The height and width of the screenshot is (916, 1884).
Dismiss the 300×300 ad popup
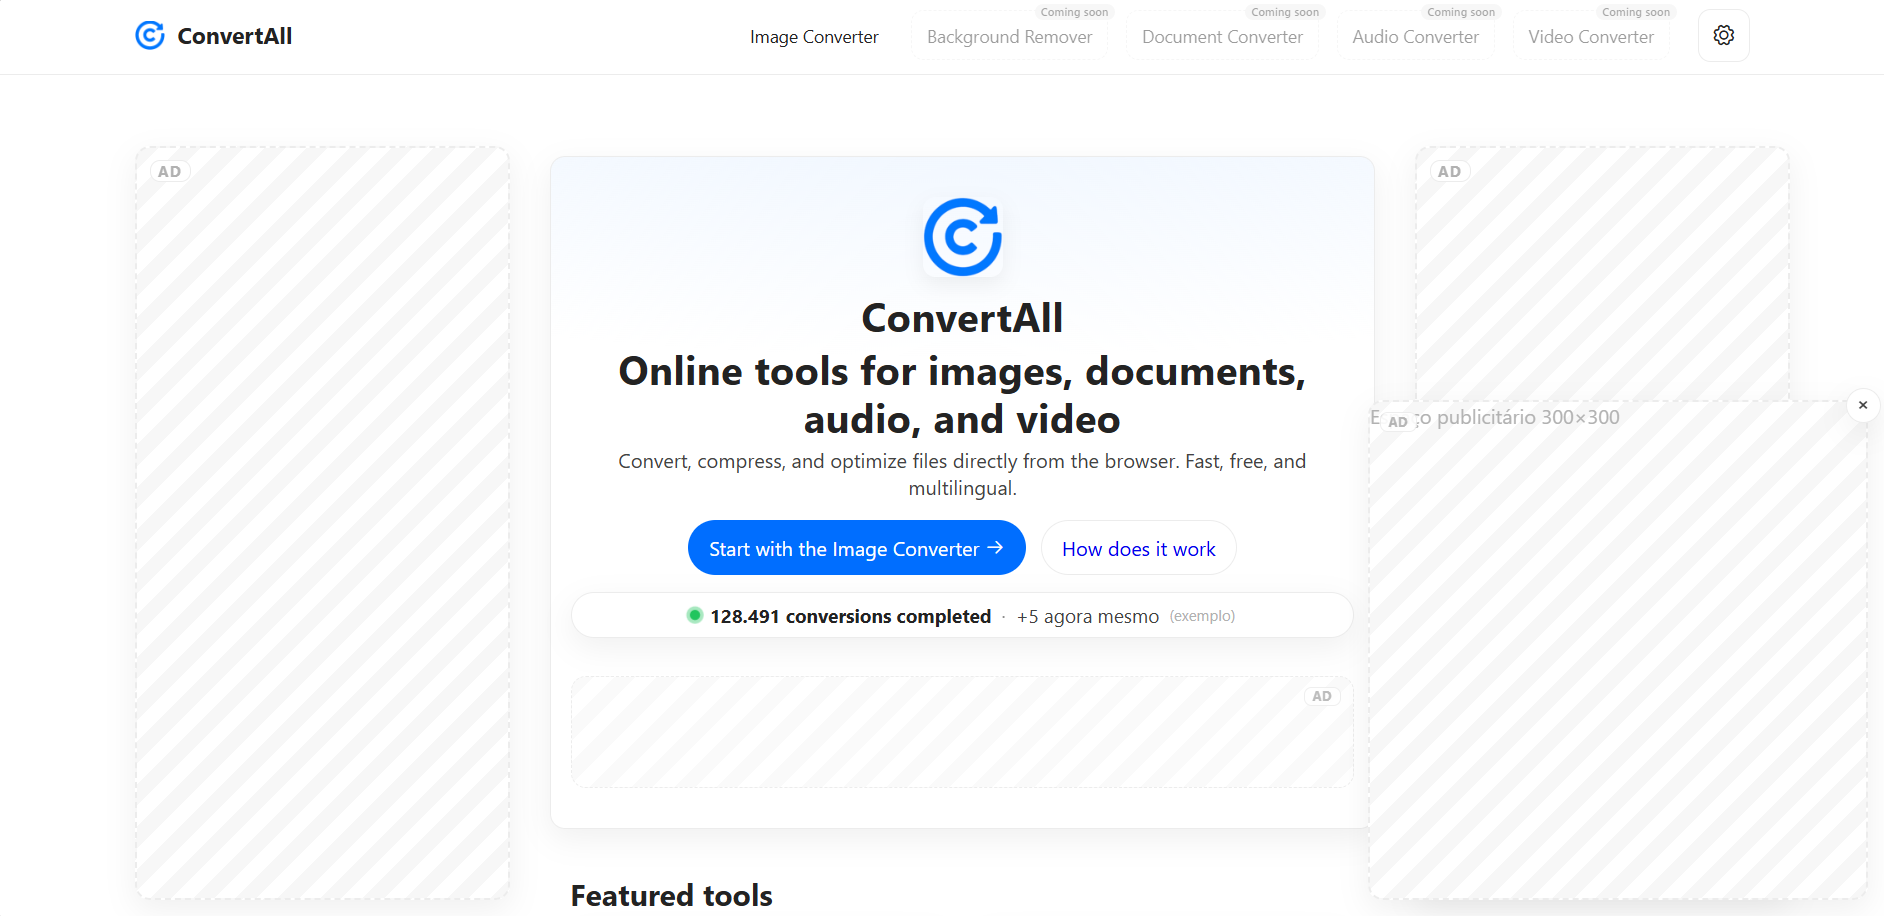(x=1862, y=404)
